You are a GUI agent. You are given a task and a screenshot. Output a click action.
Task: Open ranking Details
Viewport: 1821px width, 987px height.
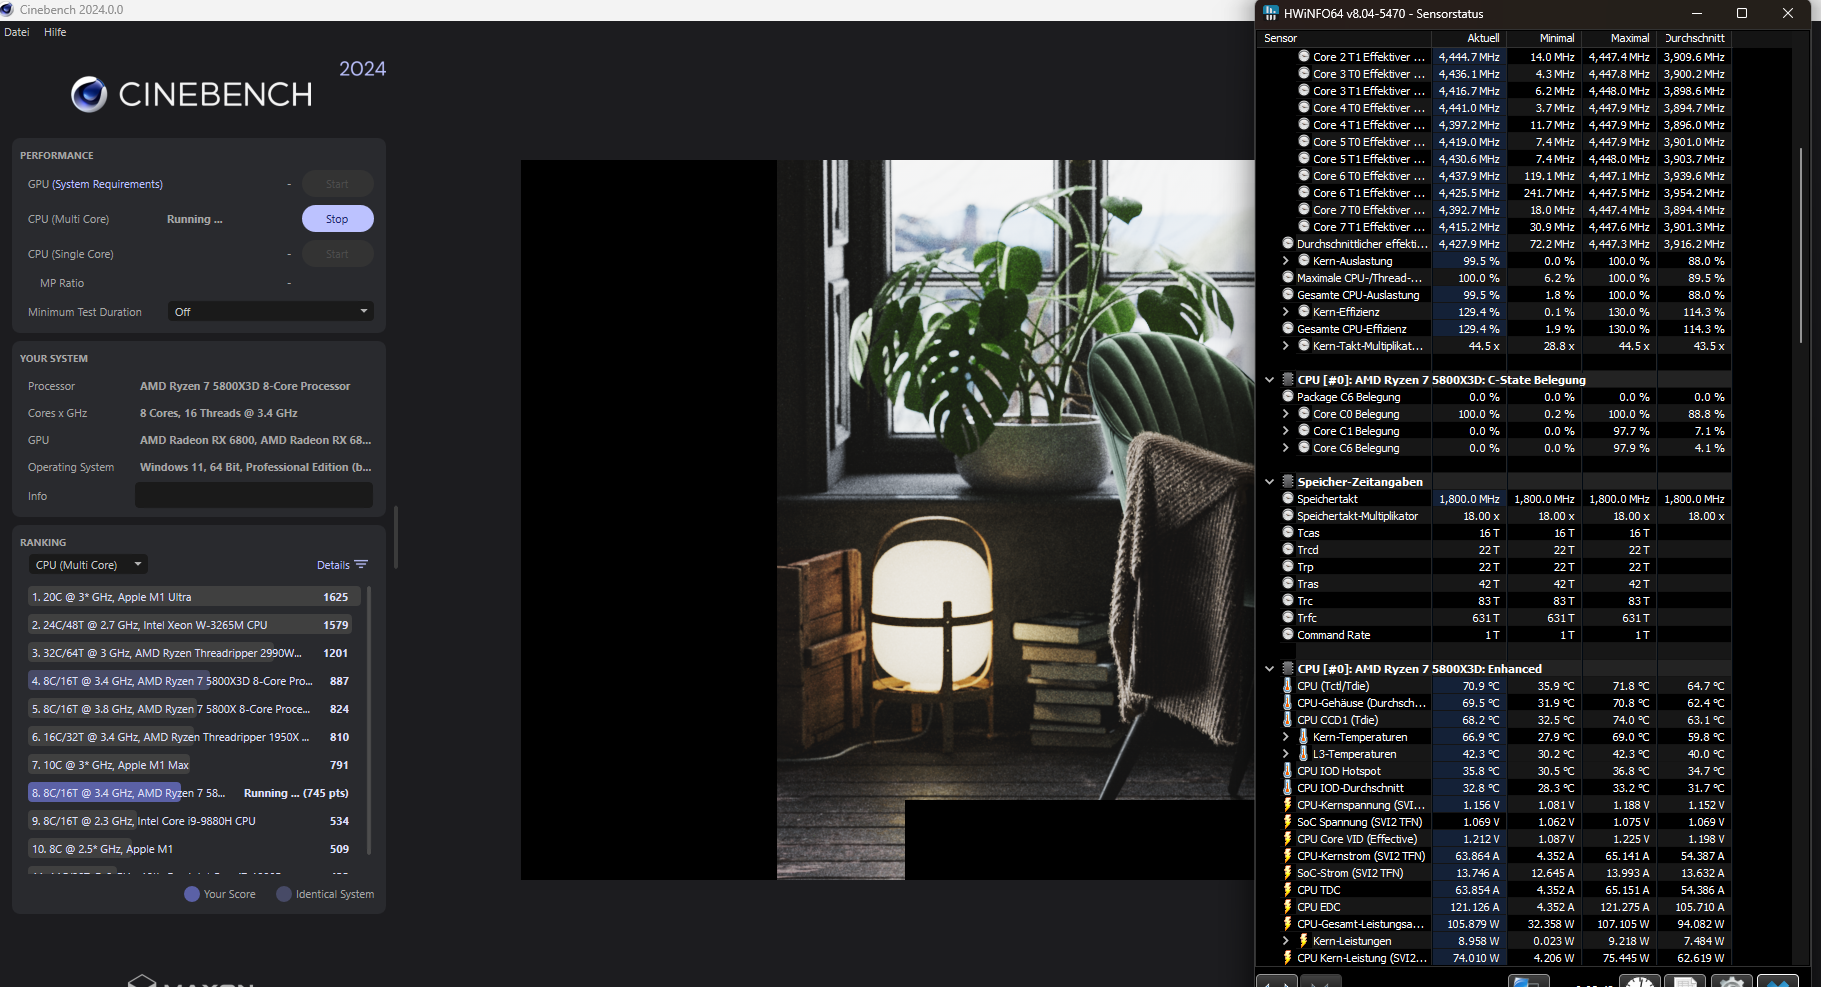[x=342, y=565]
